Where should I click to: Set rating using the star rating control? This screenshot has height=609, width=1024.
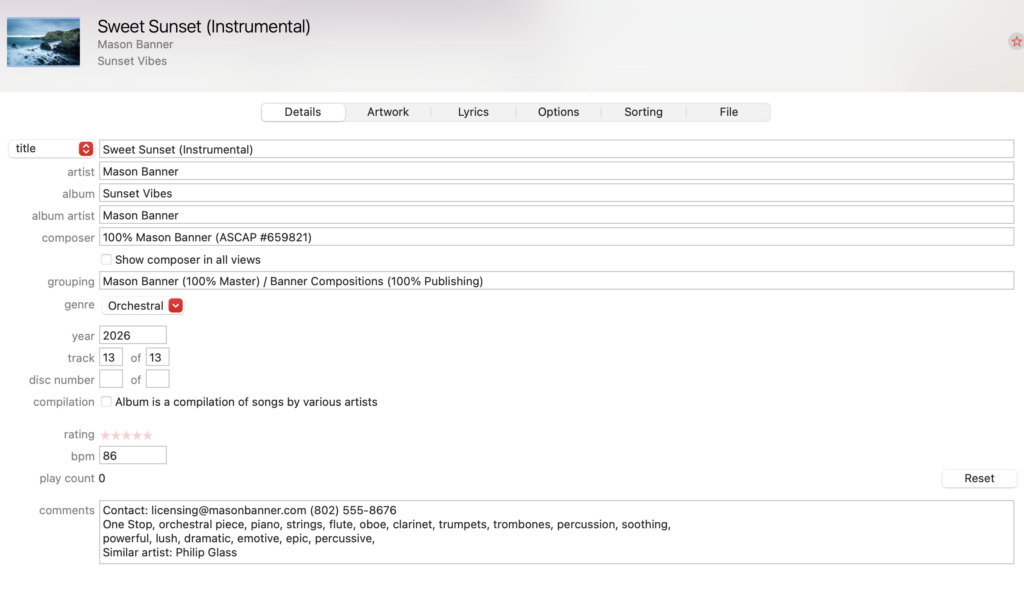(126, 435)
